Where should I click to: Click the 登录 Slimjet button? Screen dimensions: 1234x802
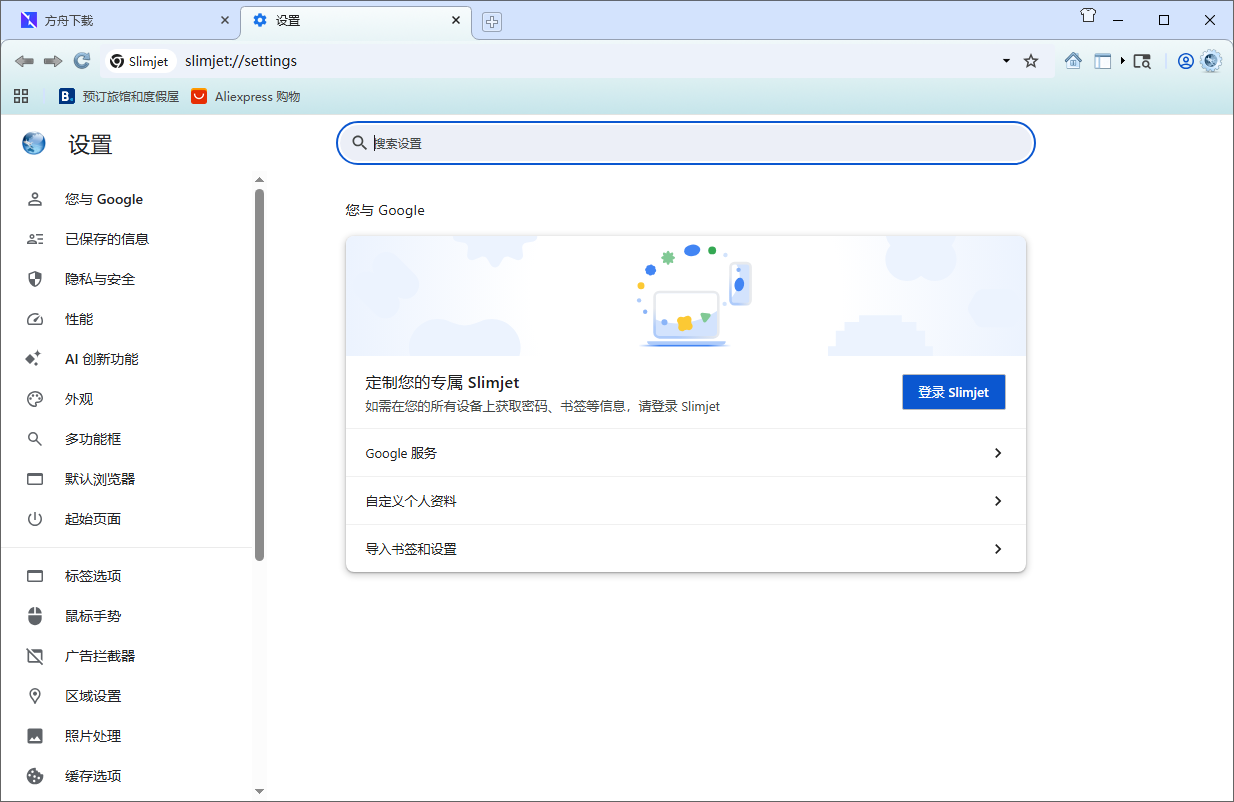[953, 392]
